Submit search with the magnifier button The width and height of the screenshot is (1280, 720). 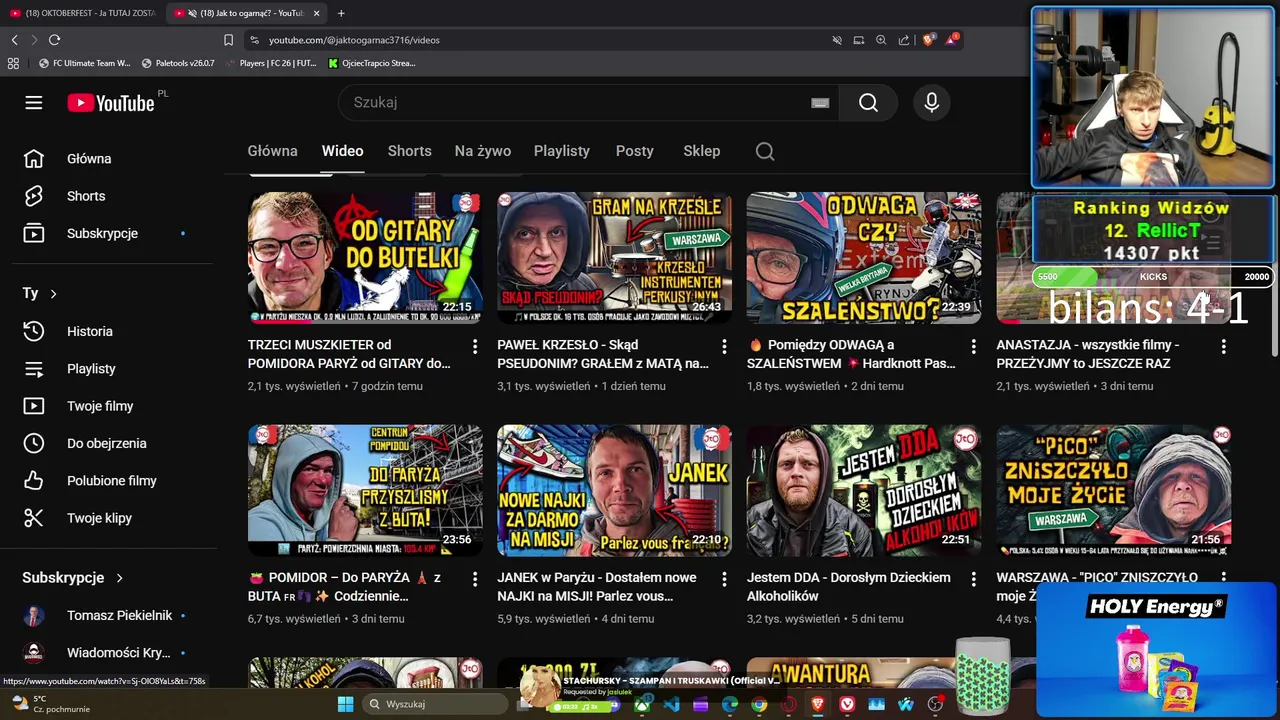(868, 103)
